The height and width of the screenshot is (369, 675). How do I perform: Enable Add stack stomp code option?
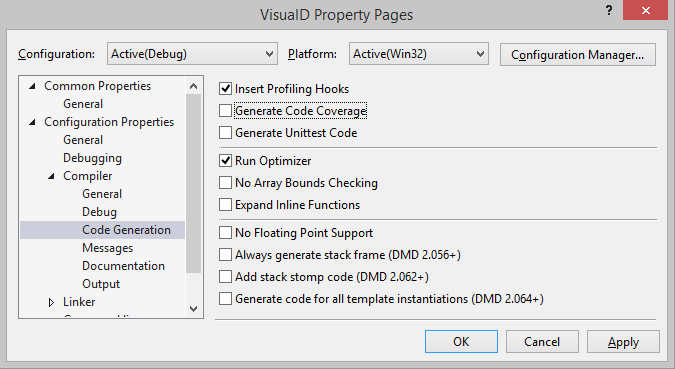tap(225, 276)
